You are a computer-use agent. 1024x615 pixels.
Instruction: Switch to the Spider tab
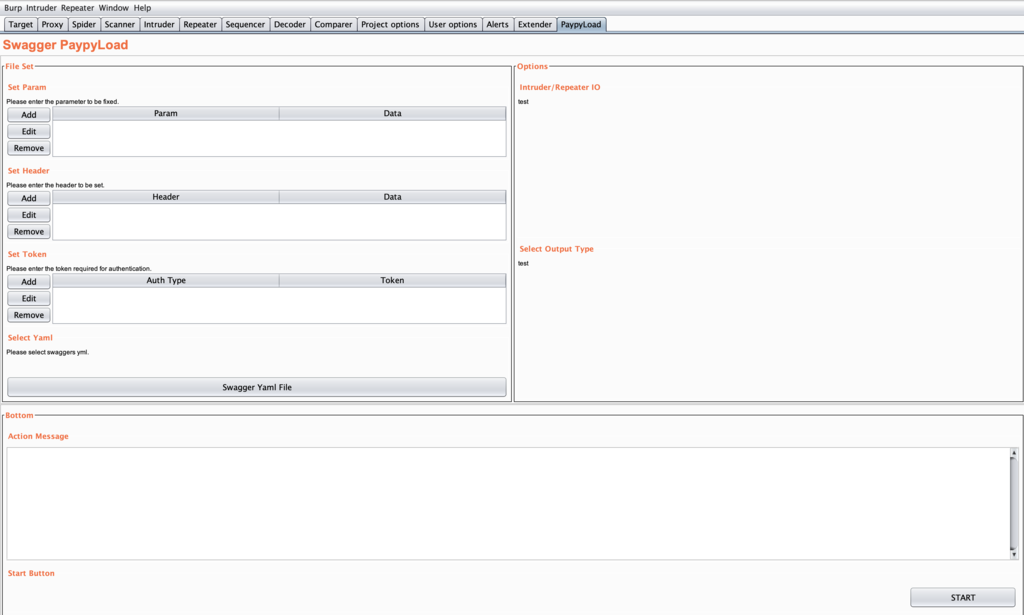[x=84, y=24]
